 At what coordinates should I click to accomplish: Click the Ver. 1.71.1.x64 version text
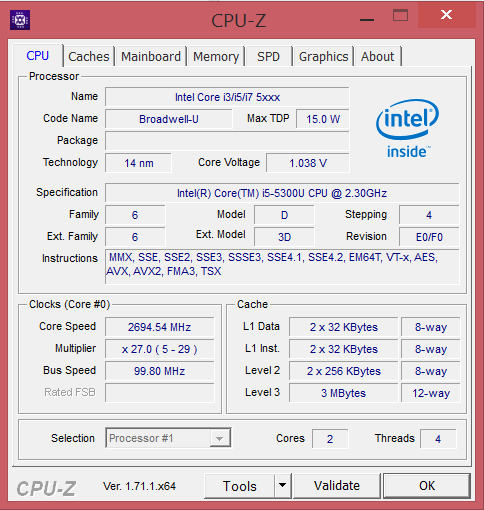click(139, 486)
